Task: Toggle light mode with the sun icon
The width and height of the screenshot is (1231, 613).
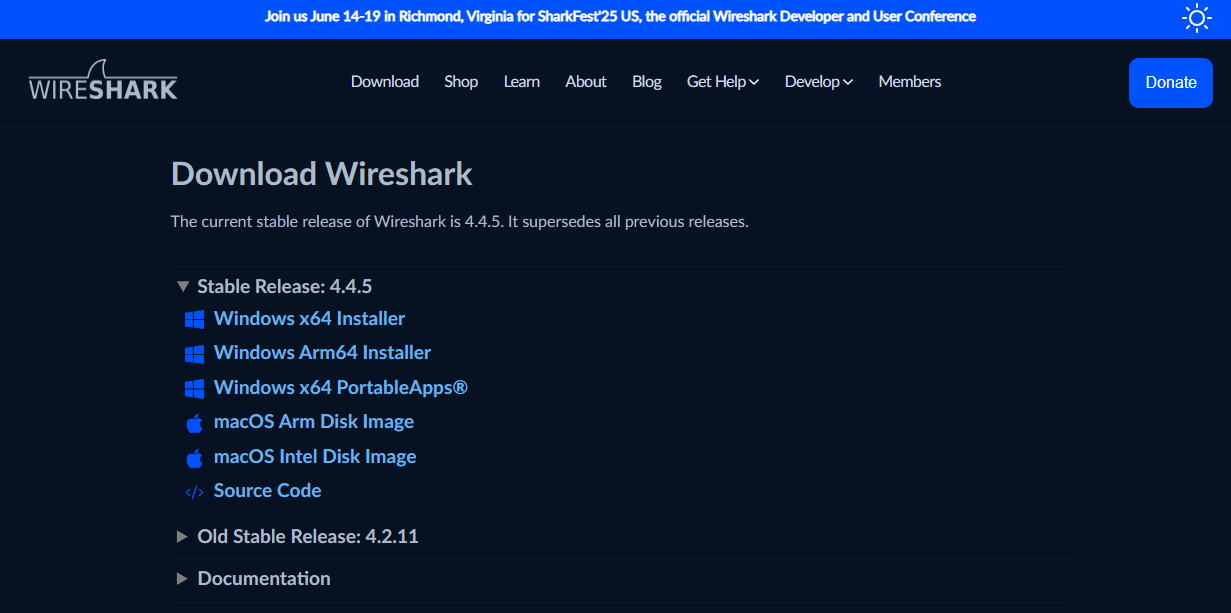Action: click(1196, 17)
